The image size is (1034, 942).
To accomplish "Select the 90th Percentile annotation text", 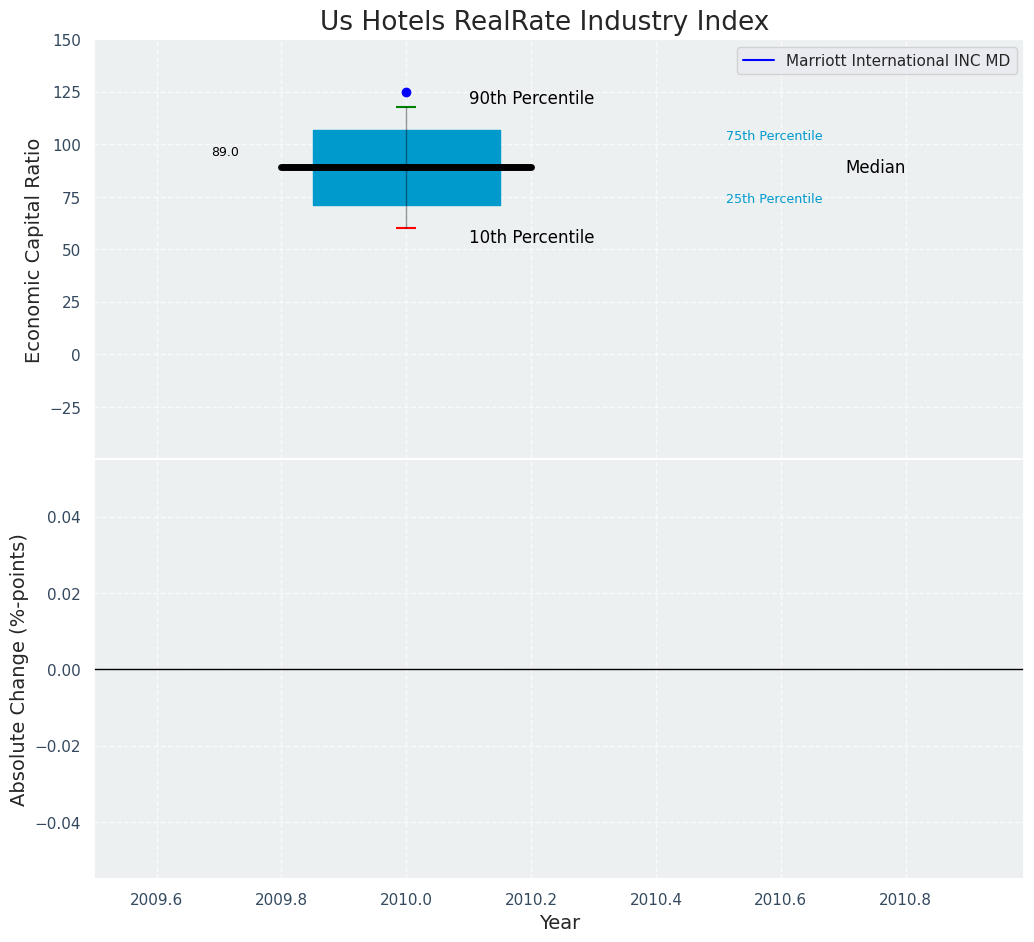I will [x=531, y=99].
